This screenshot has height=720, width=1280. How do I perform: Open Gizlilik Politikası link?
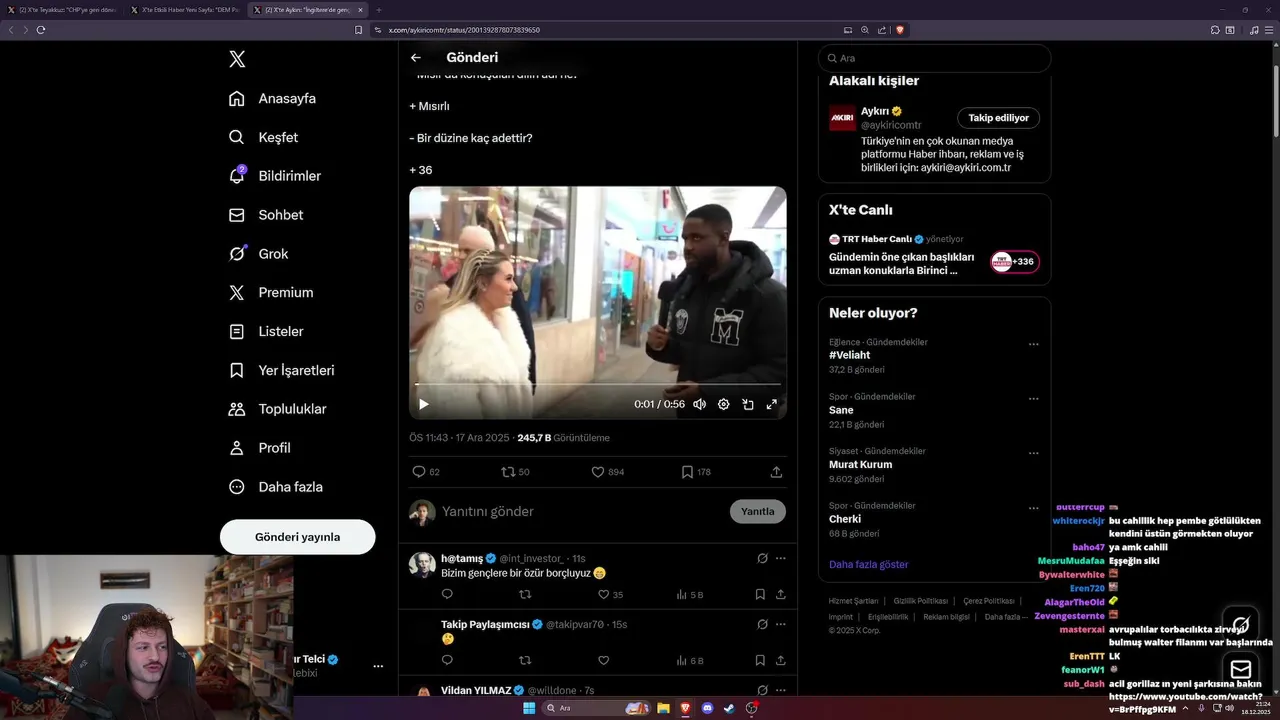click(923, 601)
